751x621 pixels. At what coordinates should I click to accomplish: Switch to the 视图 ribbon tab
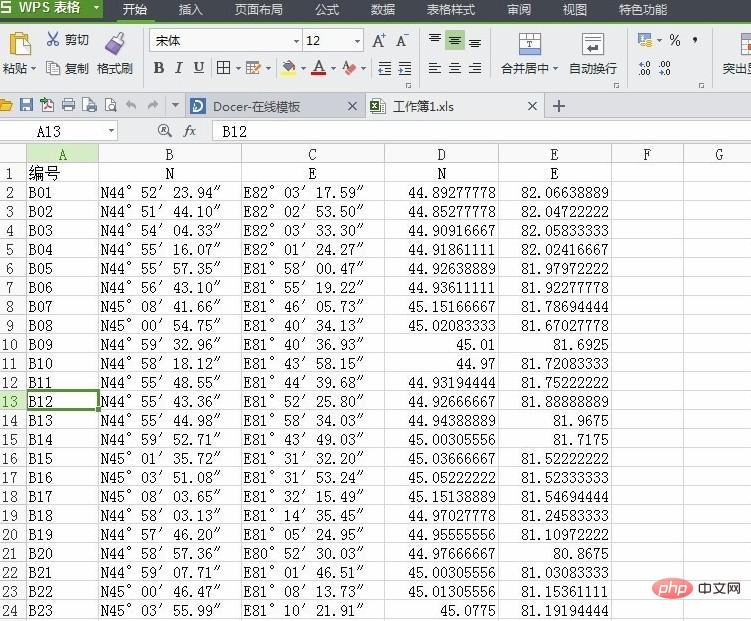click(x=575, y=9)
